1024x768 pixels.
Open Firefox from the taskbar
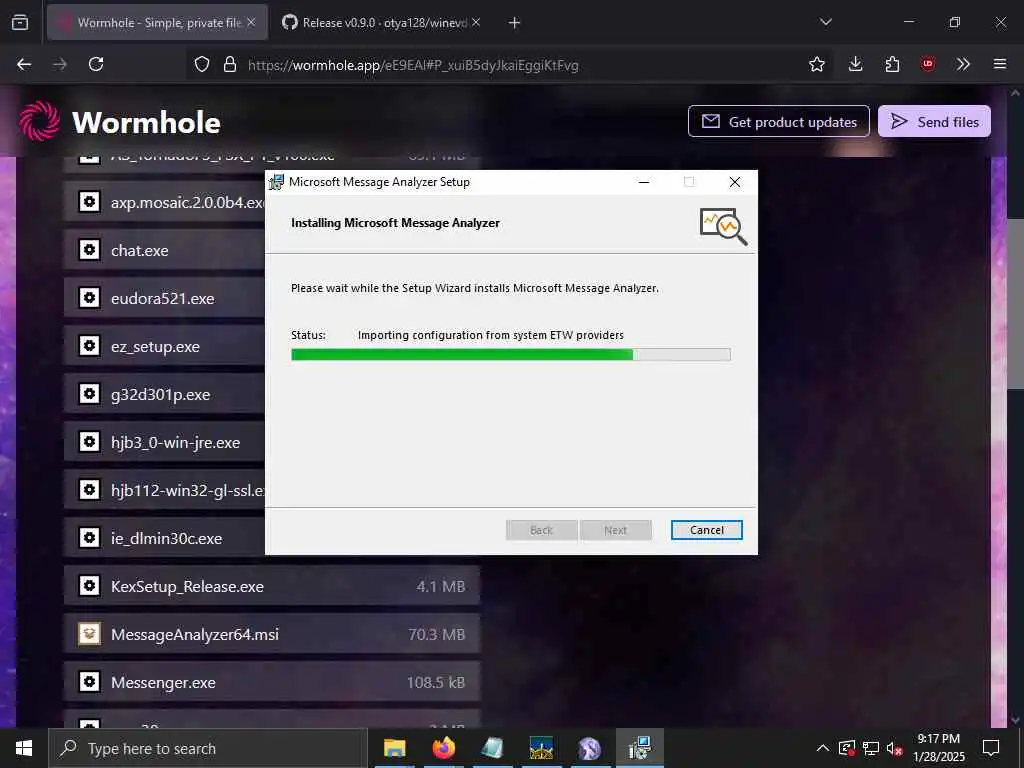443,748
